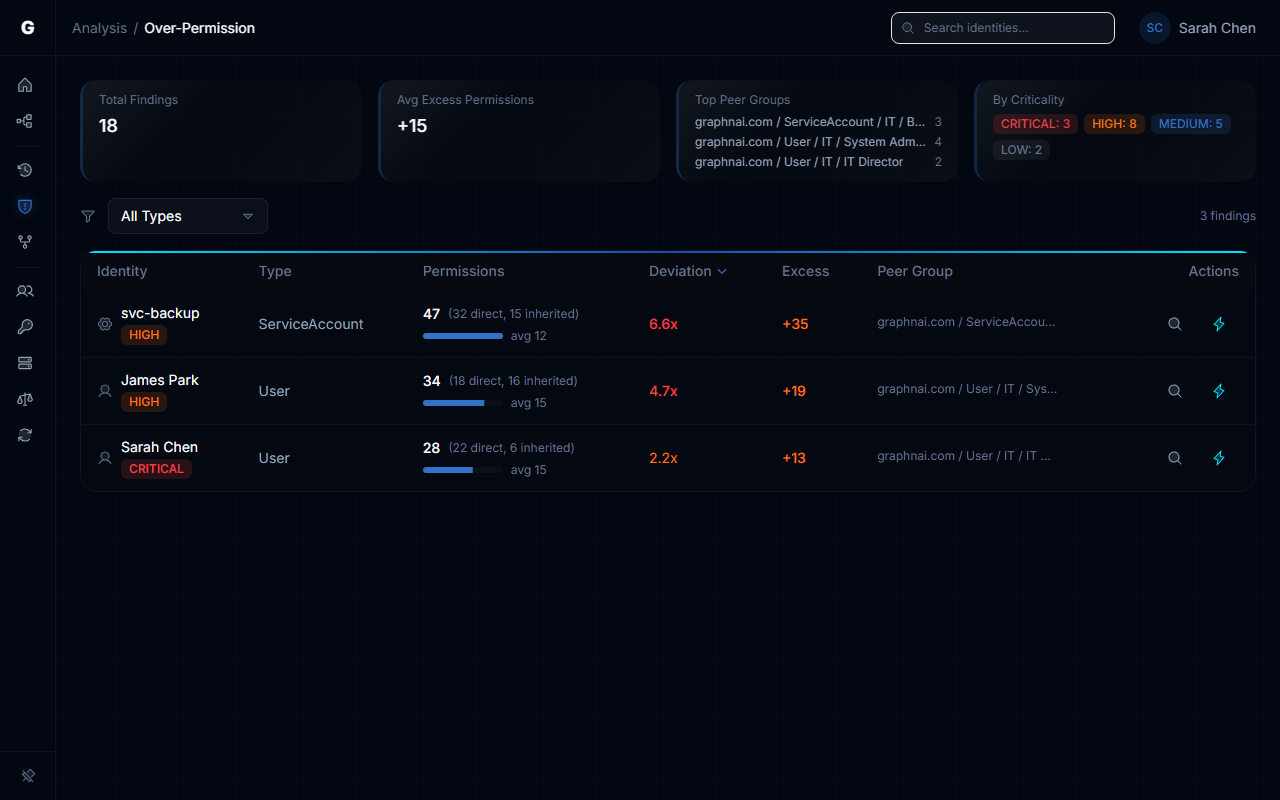Image resolution: width=1280 pixels, height=800 pixels.
Task: Trigger the lightning remediation action for James Park
Action: tap(1219, 391)
